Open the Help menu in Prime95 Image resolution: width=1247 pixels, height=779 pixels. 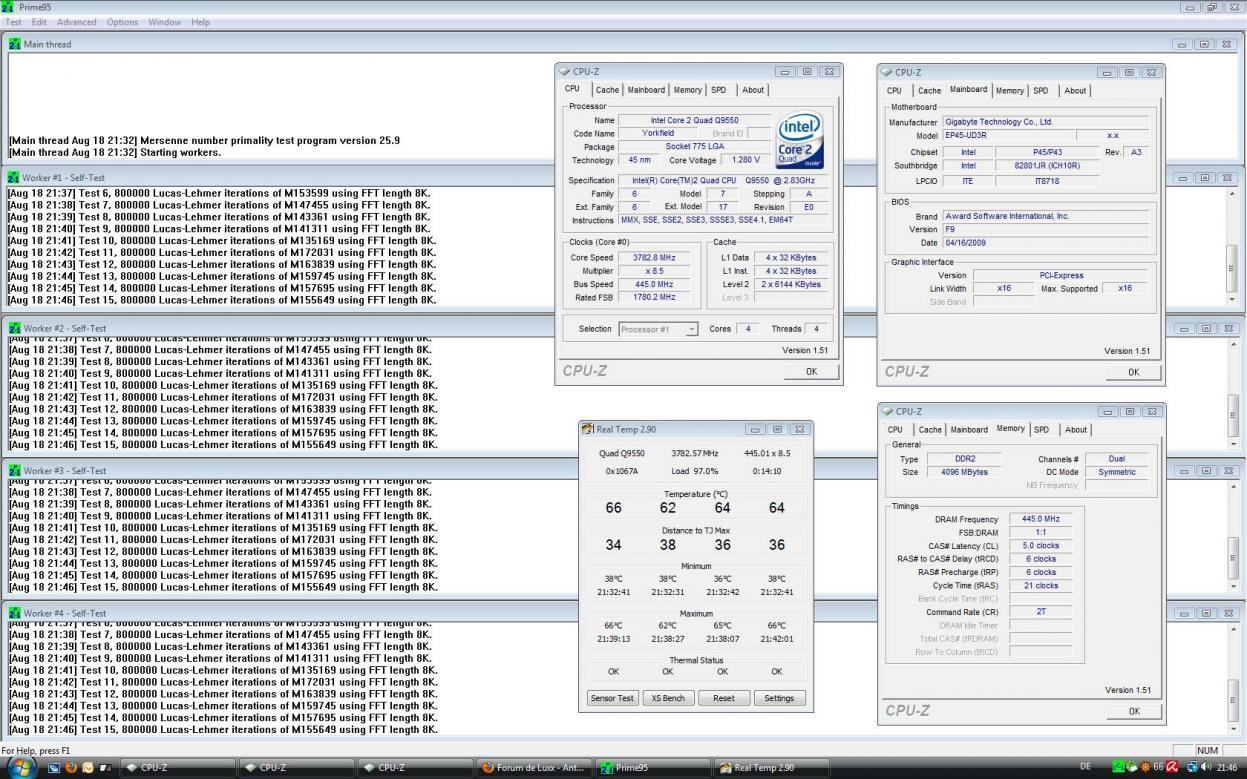pos(201,22)
